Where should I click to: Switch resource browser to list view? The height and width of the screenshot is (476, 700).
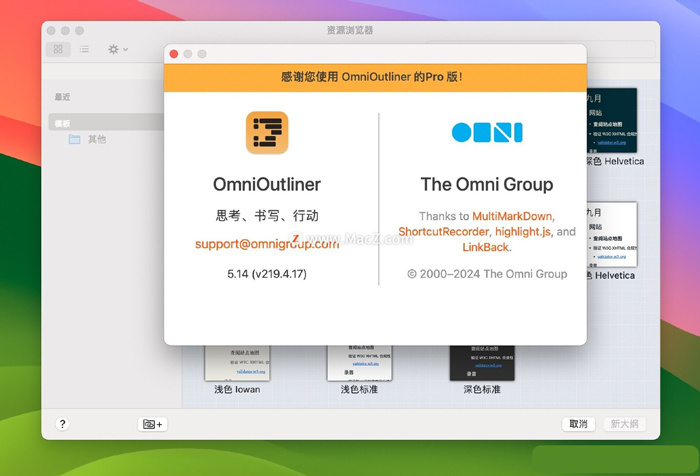pos(84,49)
